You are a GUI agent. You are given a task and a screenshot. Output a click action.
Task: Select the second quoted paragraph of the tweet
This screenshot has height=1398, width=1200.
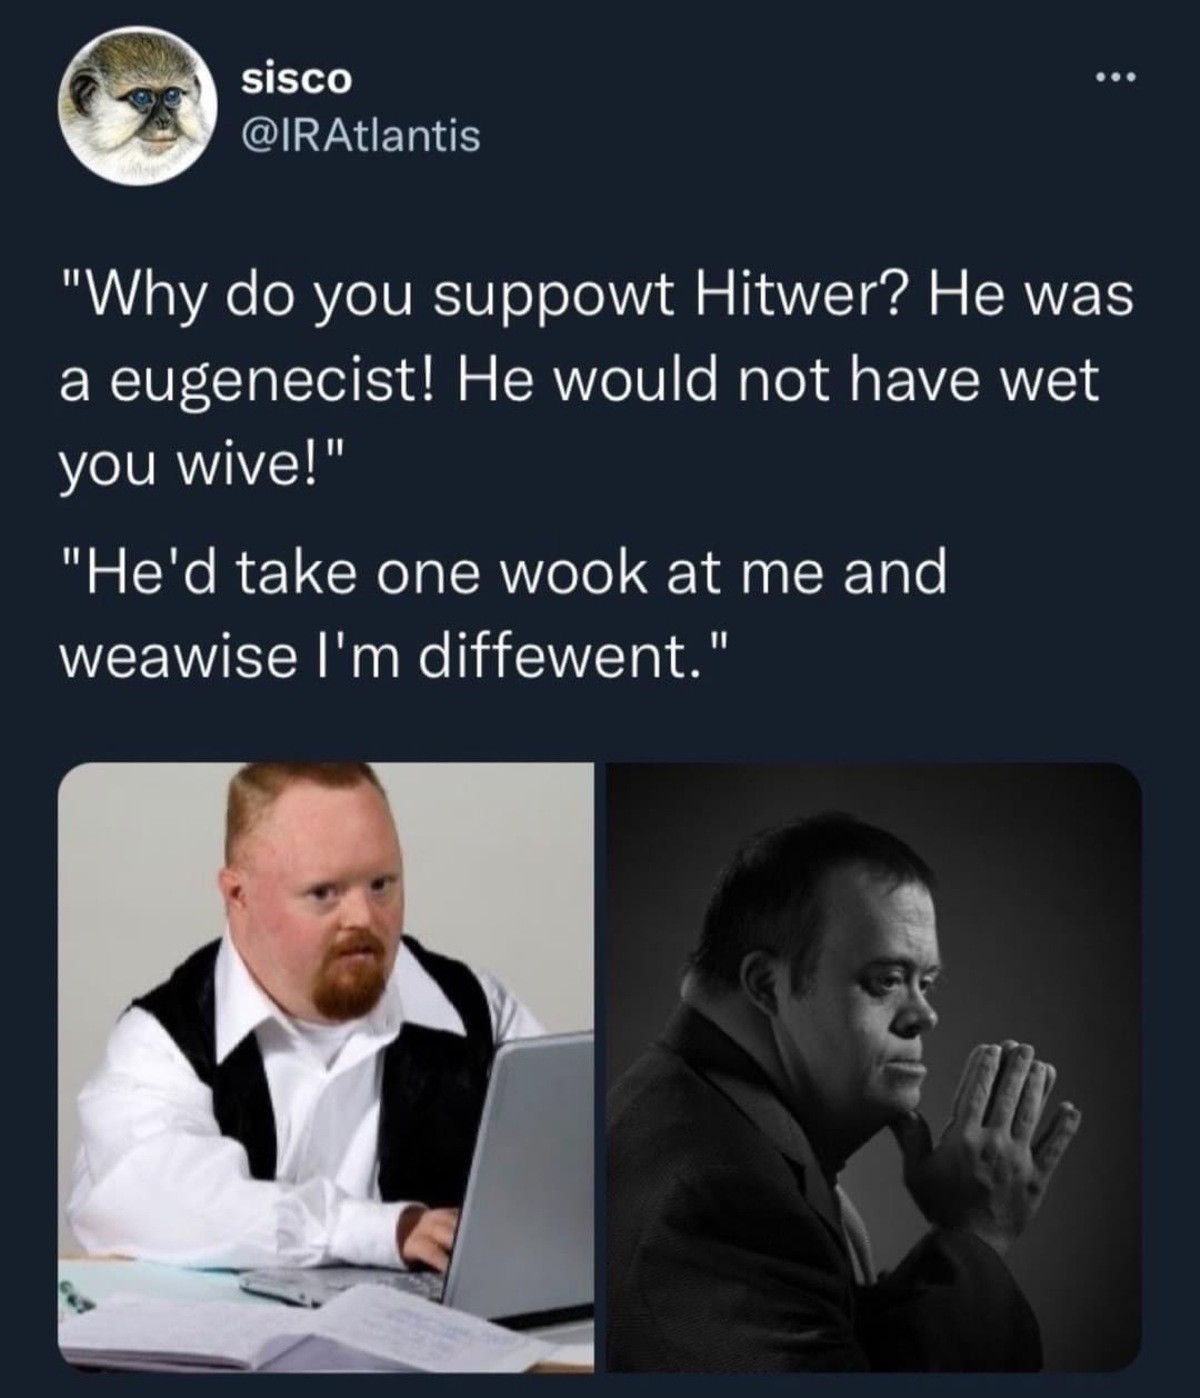pyautogui.click(x=503, y=614)
